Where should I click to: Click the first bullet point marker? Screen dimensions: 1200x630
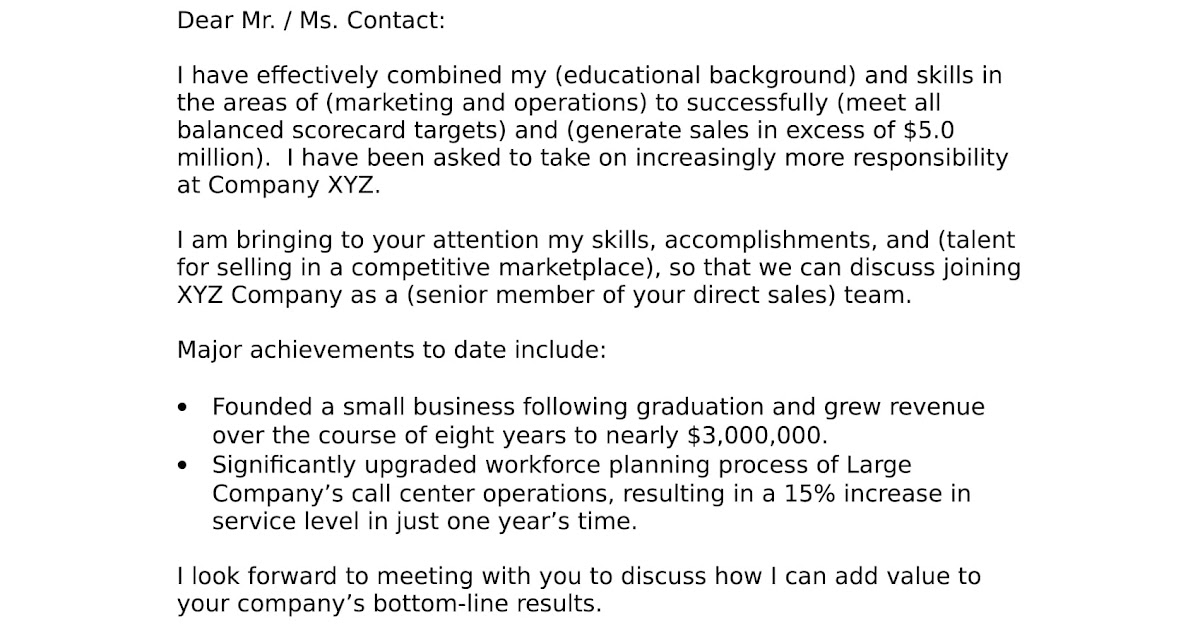point(182,408)
